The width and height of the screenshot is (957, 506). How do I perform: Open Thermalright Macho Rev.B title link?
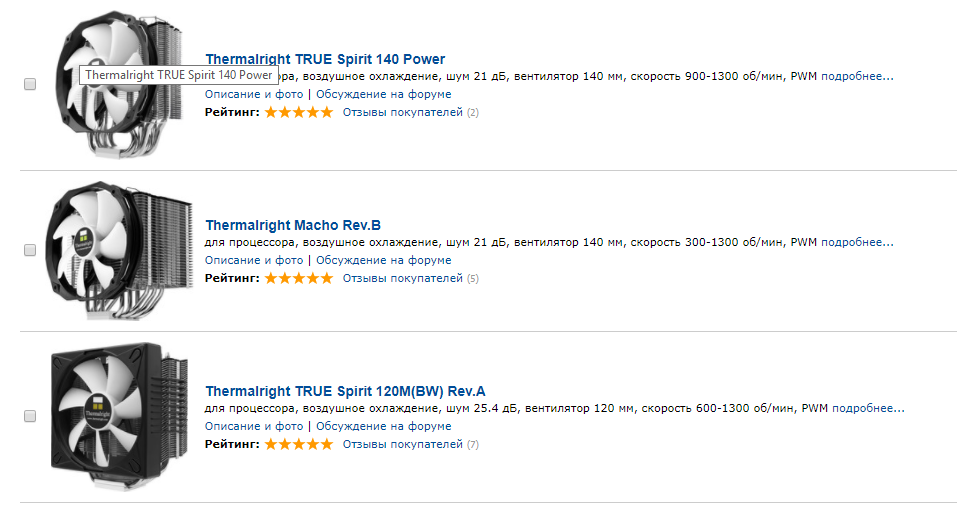293,225
